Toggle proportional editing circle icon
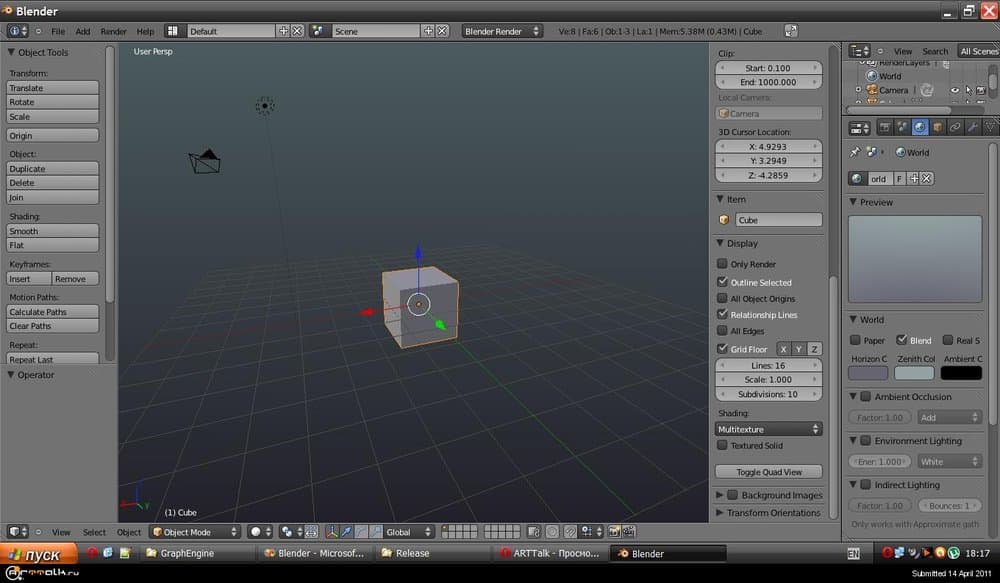The image size is (1000, 583). click(x=552, y=531)
